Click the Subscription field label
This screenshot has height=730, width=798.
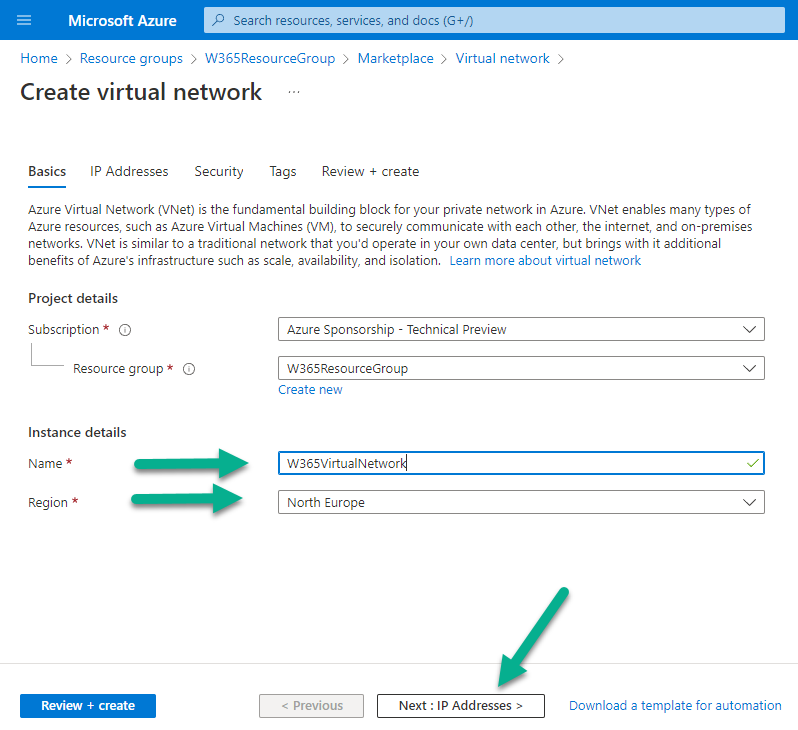point(63,330)
